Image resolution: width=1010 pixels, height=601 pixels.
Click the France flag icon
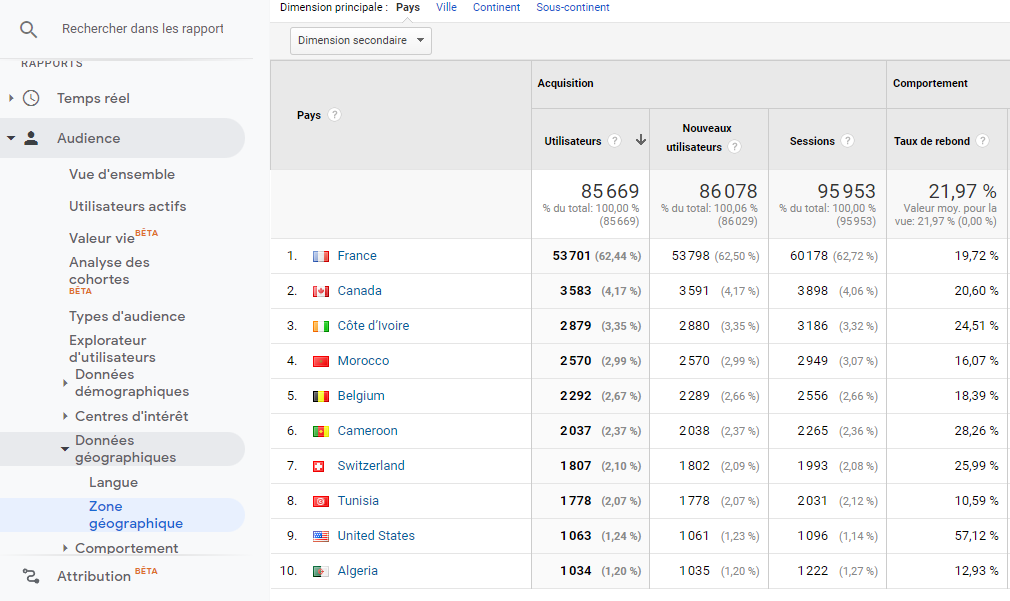click(x=320, y=256)
